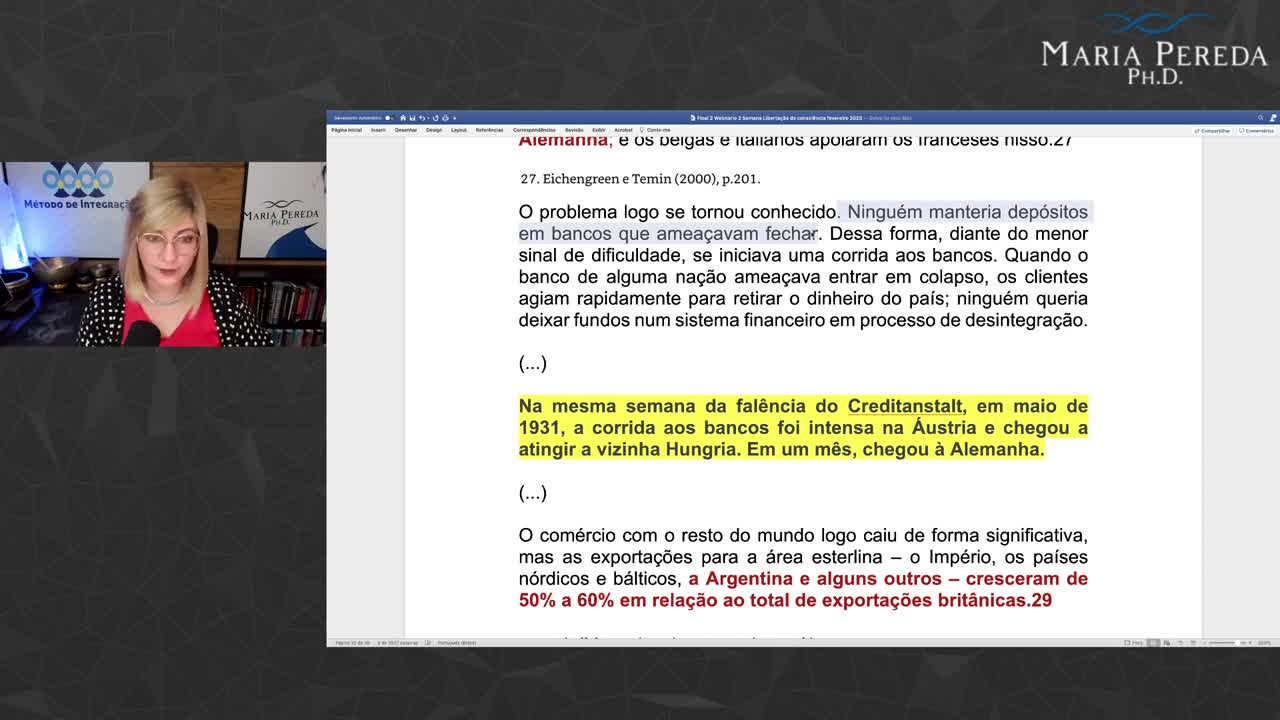Open the Layout ribbon tab
This screenshot has height=720, width=1280.
459,130
